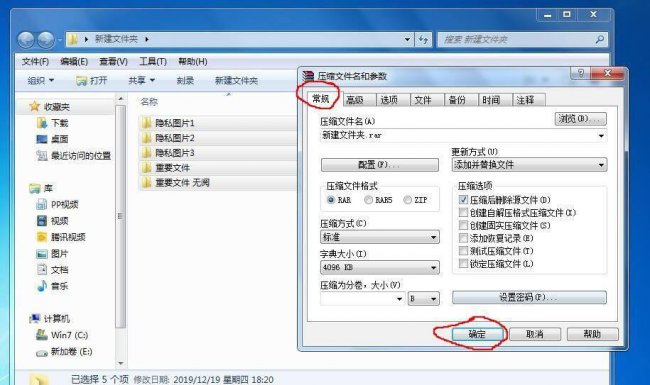Image resolution: width=650 pixels, height=385 pixels.
Task: Click the 设置密码 button
Action: [x=529, y=298]
